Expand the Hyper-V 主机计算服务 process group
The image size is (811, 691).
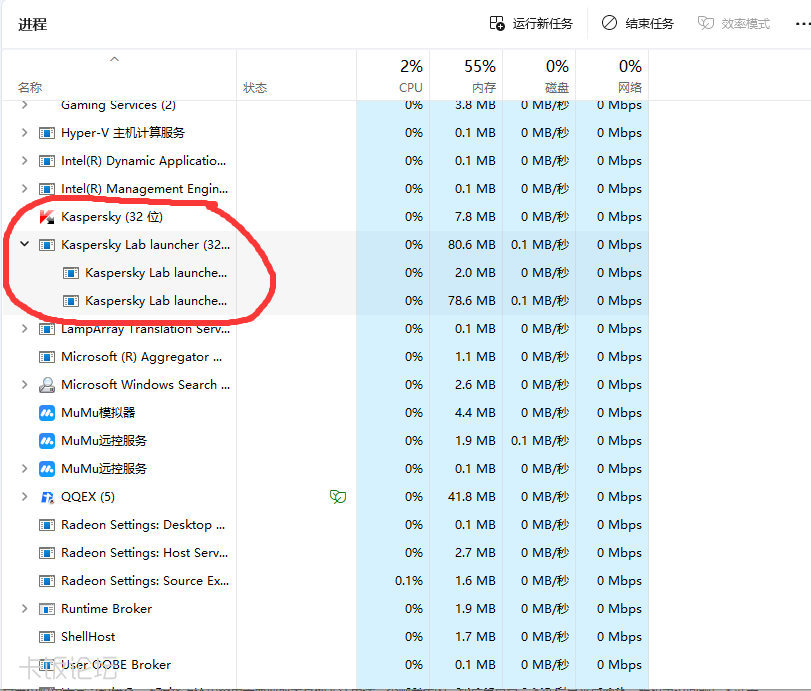24,133
